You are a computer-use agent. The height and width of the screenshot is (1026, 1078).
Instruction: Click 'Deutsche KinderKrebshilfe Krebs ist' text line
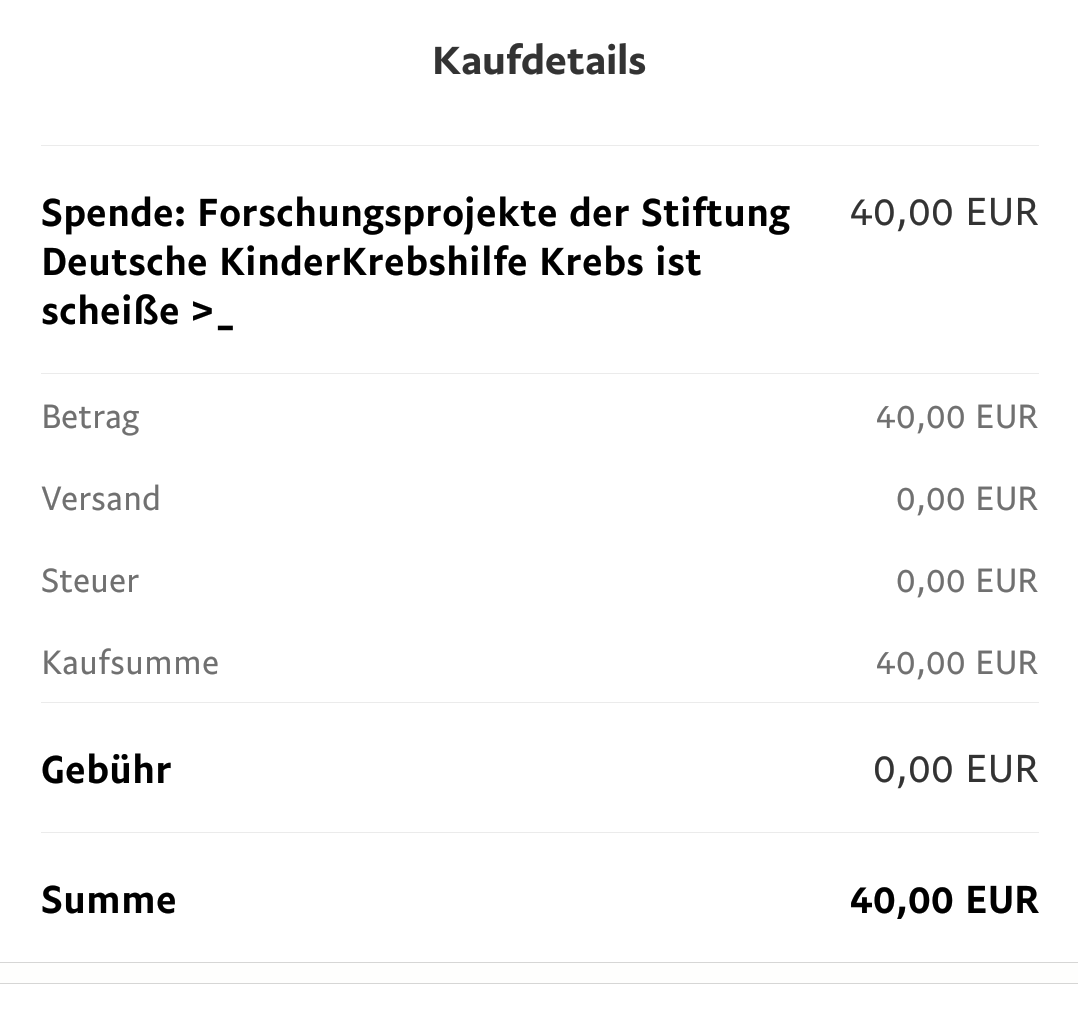tap(371, 262)
